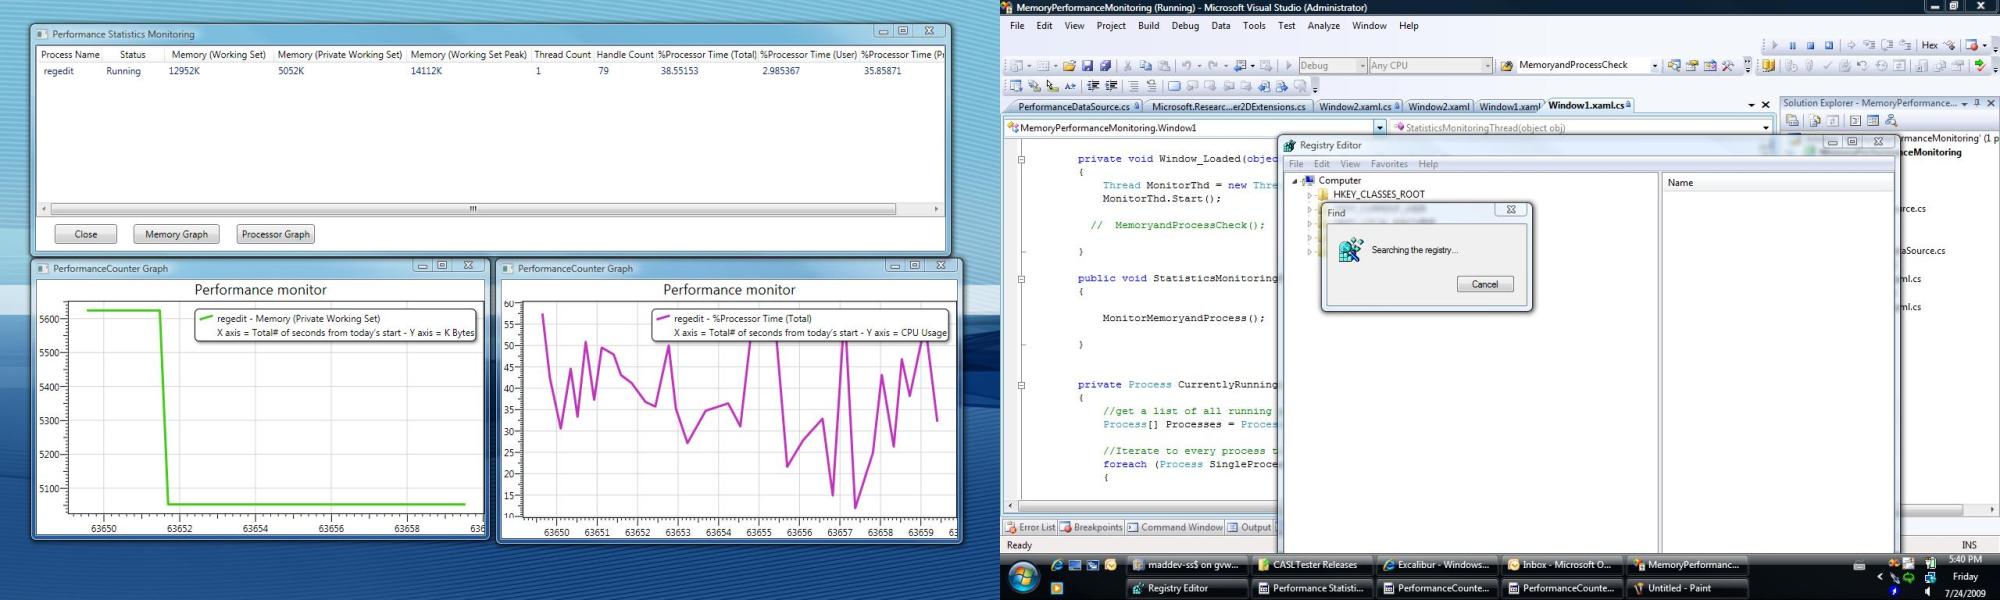Click the Internet Explorer quick launch icon
This screenshot has width=2000, height=600.
1057,565
